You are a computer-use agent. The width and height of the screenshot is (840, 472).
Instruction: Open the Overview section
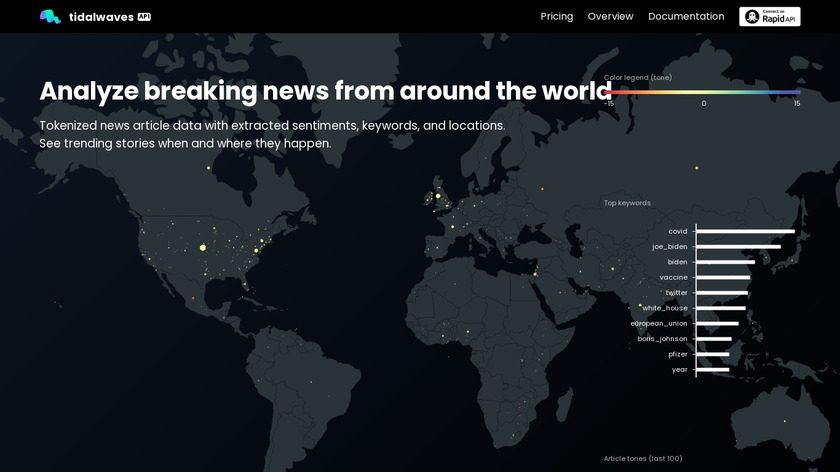click(x=610, y=17)
